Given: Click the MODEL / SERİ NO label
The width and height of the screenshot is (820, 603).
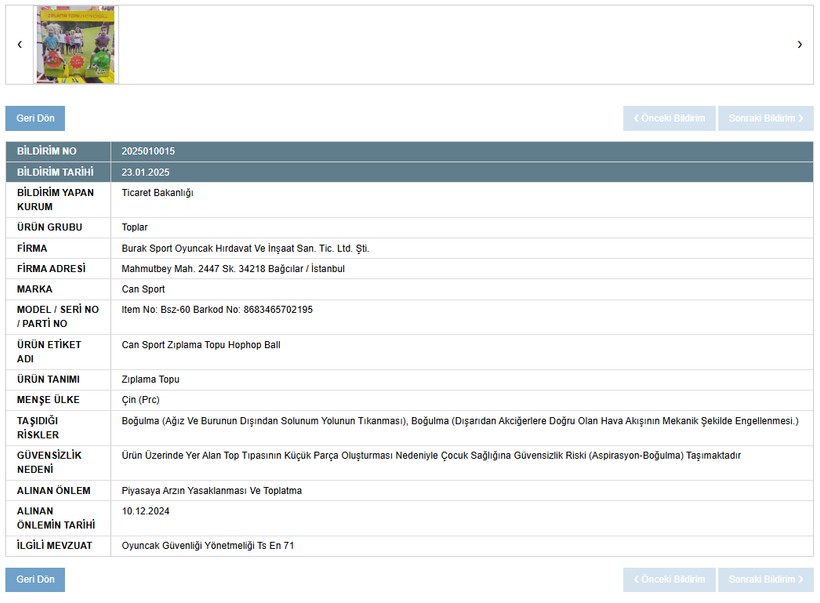Looking at the screenshot, I should pyautogui.click(x=58, y=316).
